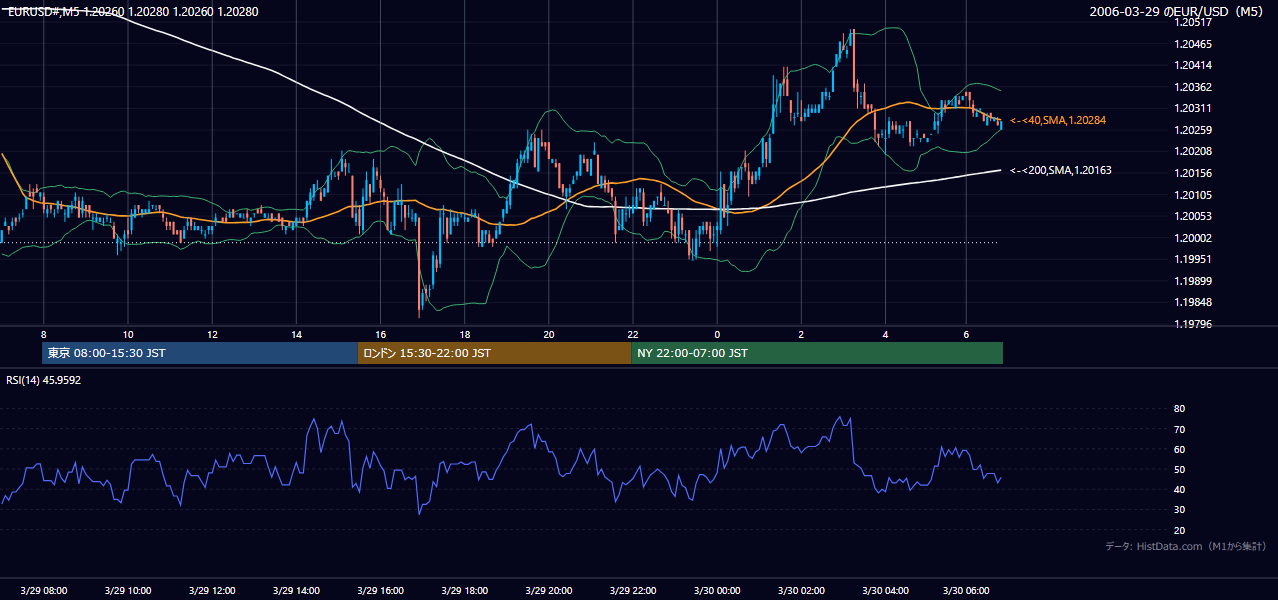Click price level 1.20465 on axis

(1195, 44)
